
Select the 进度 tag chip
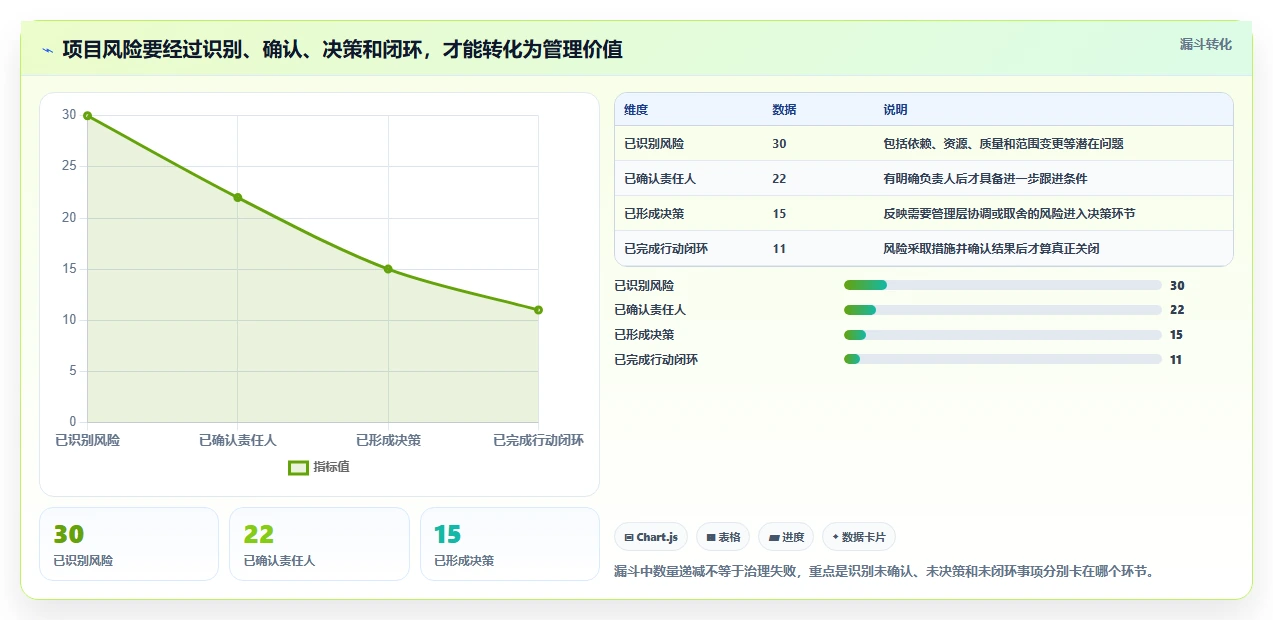[786, 537]
